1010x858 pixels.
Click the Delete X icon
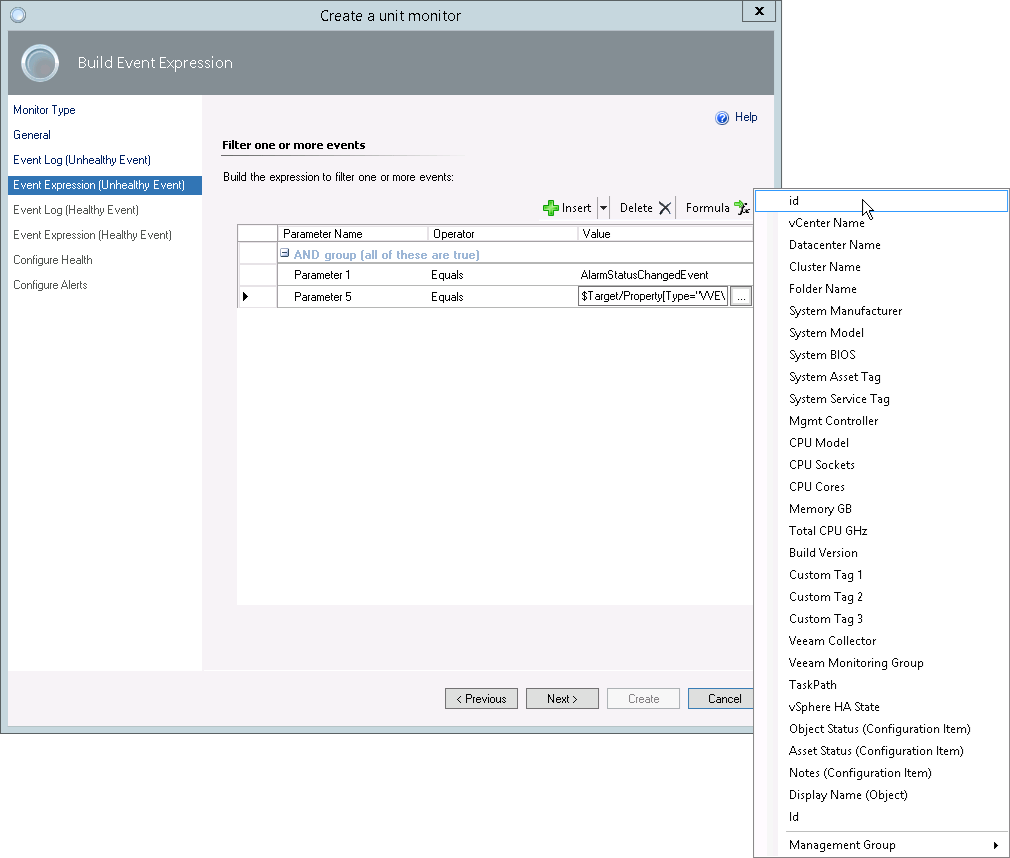click(665, 208)
